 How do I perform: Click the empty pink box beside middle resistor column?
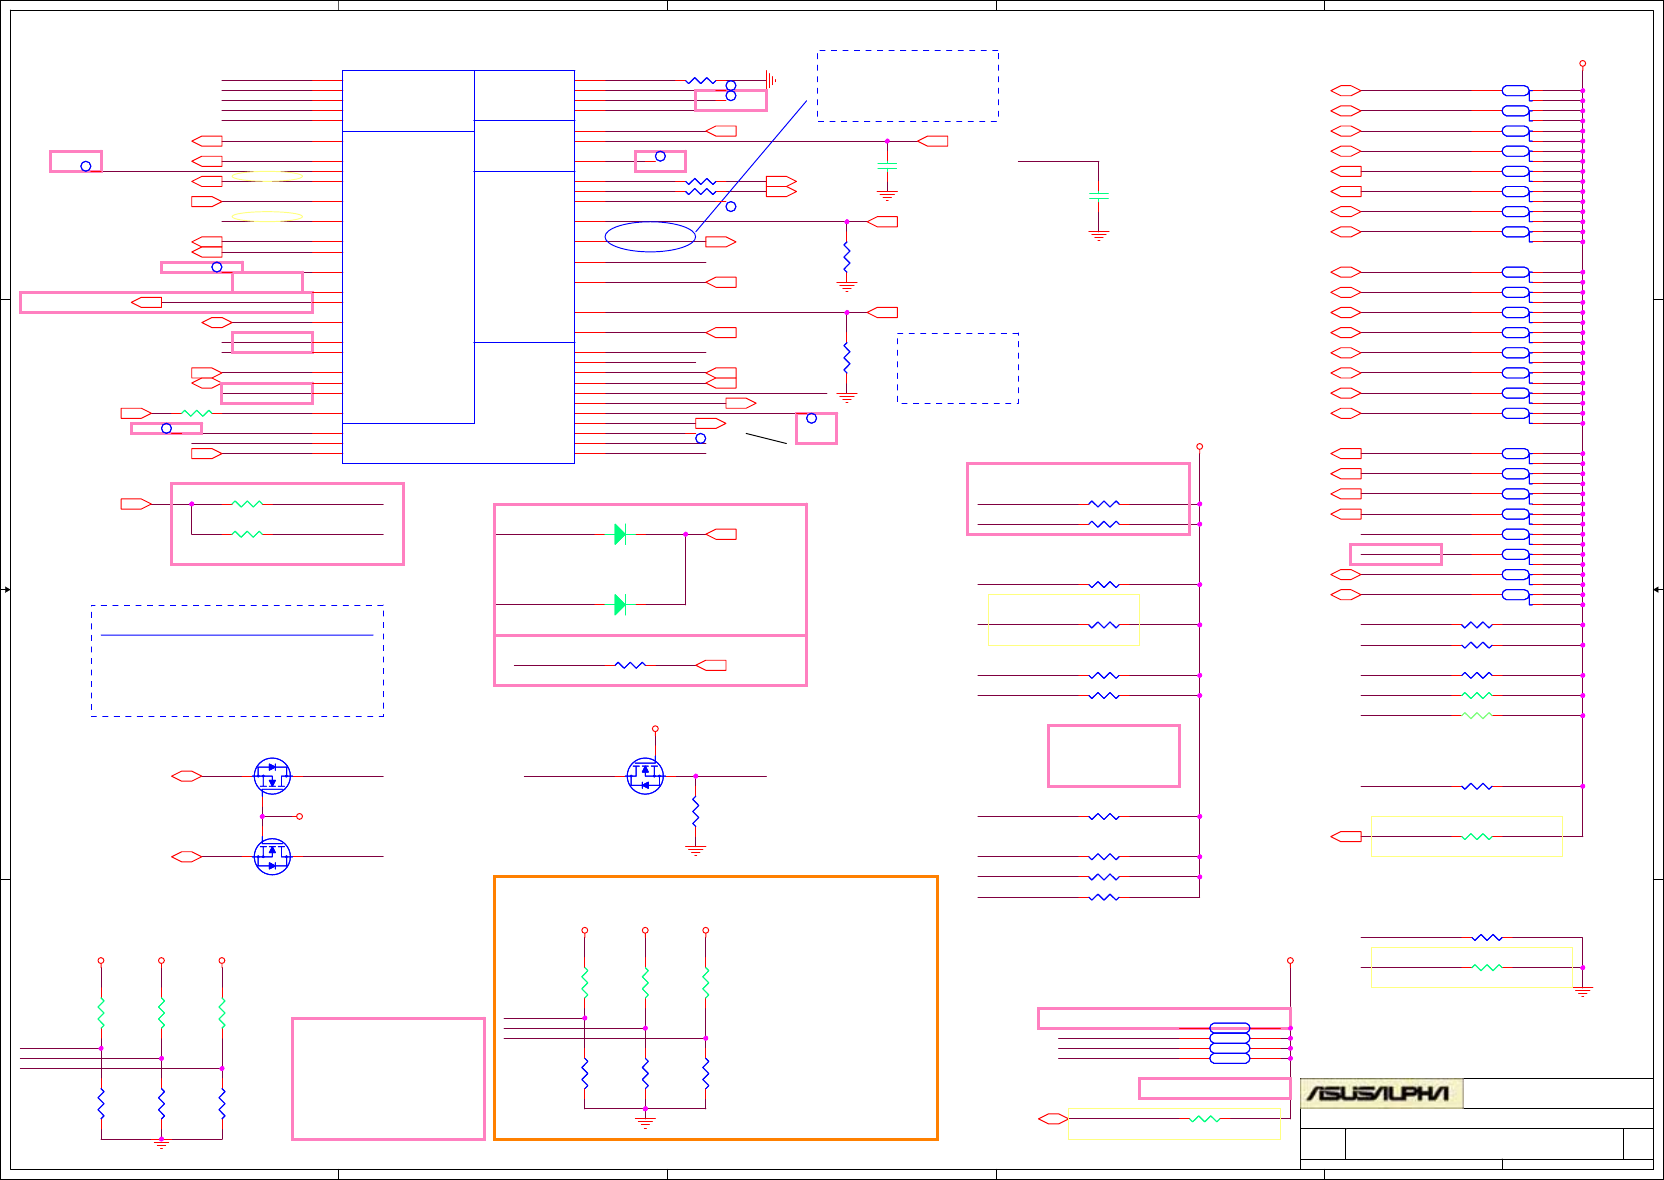coord(1114,756)
